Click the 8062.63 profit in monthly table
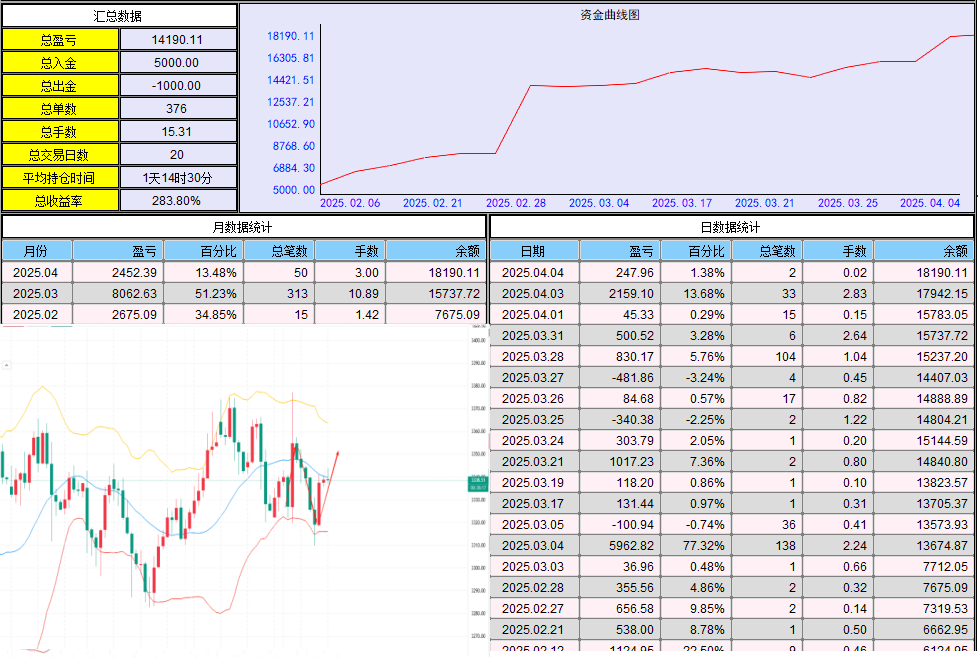The width and height of the screenshot is (978, 657). (x=134, y=294)
